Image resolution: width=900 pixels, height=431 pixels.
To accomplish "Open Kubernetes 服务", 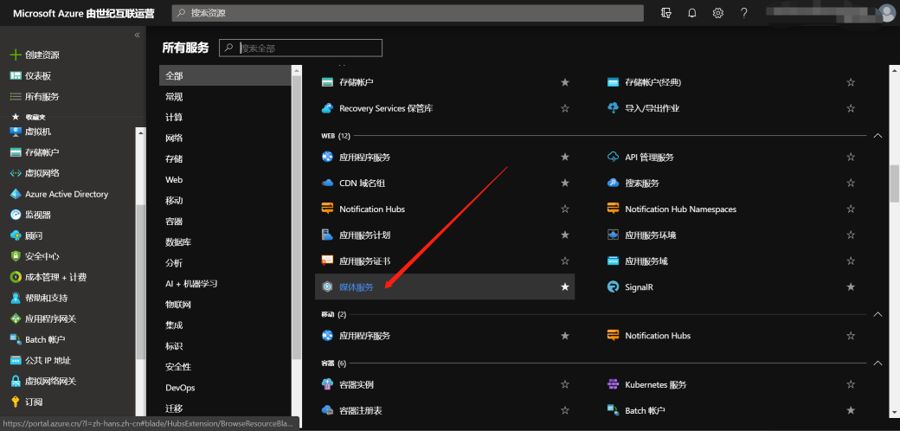I will (x=655, y=385).
